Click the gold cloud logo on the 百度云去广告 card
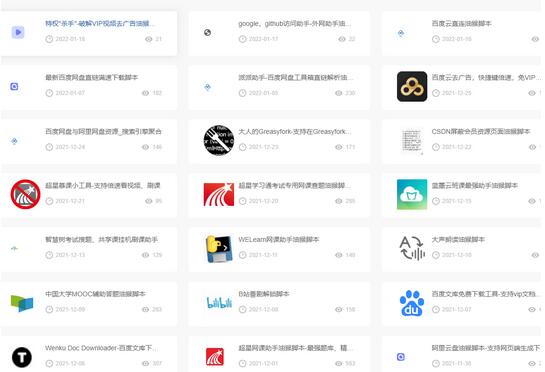Viewport: 545px width, 372px height. 412,86
